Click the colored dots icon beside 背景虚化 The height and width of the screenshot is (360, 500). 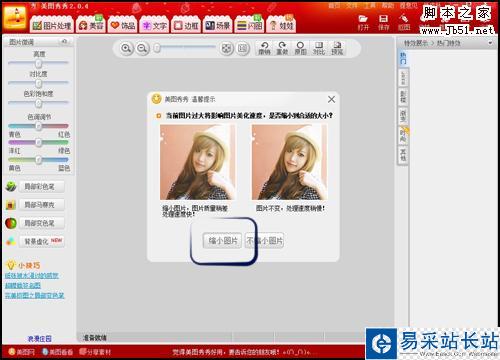pyautogui.click(x=11, y=241)
